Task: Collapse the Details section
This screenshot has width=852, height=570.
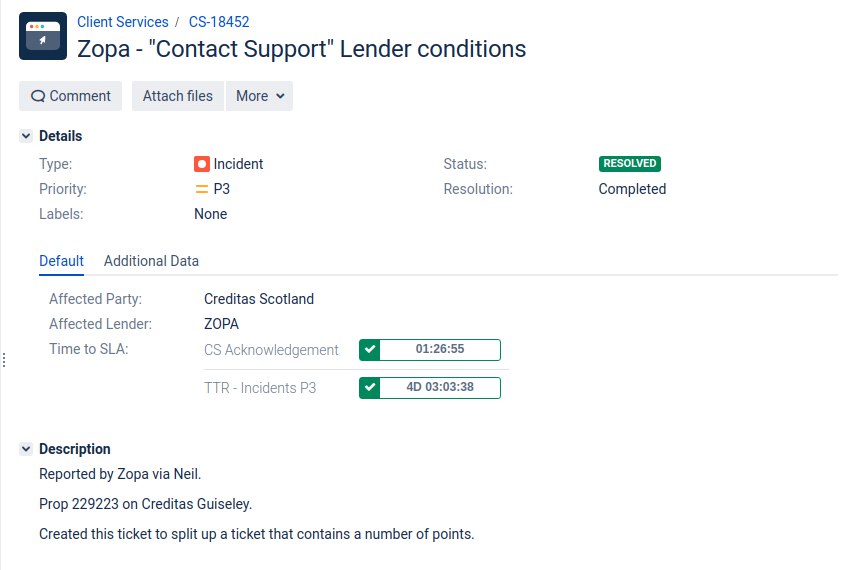Action: click(x=26, y=136)
